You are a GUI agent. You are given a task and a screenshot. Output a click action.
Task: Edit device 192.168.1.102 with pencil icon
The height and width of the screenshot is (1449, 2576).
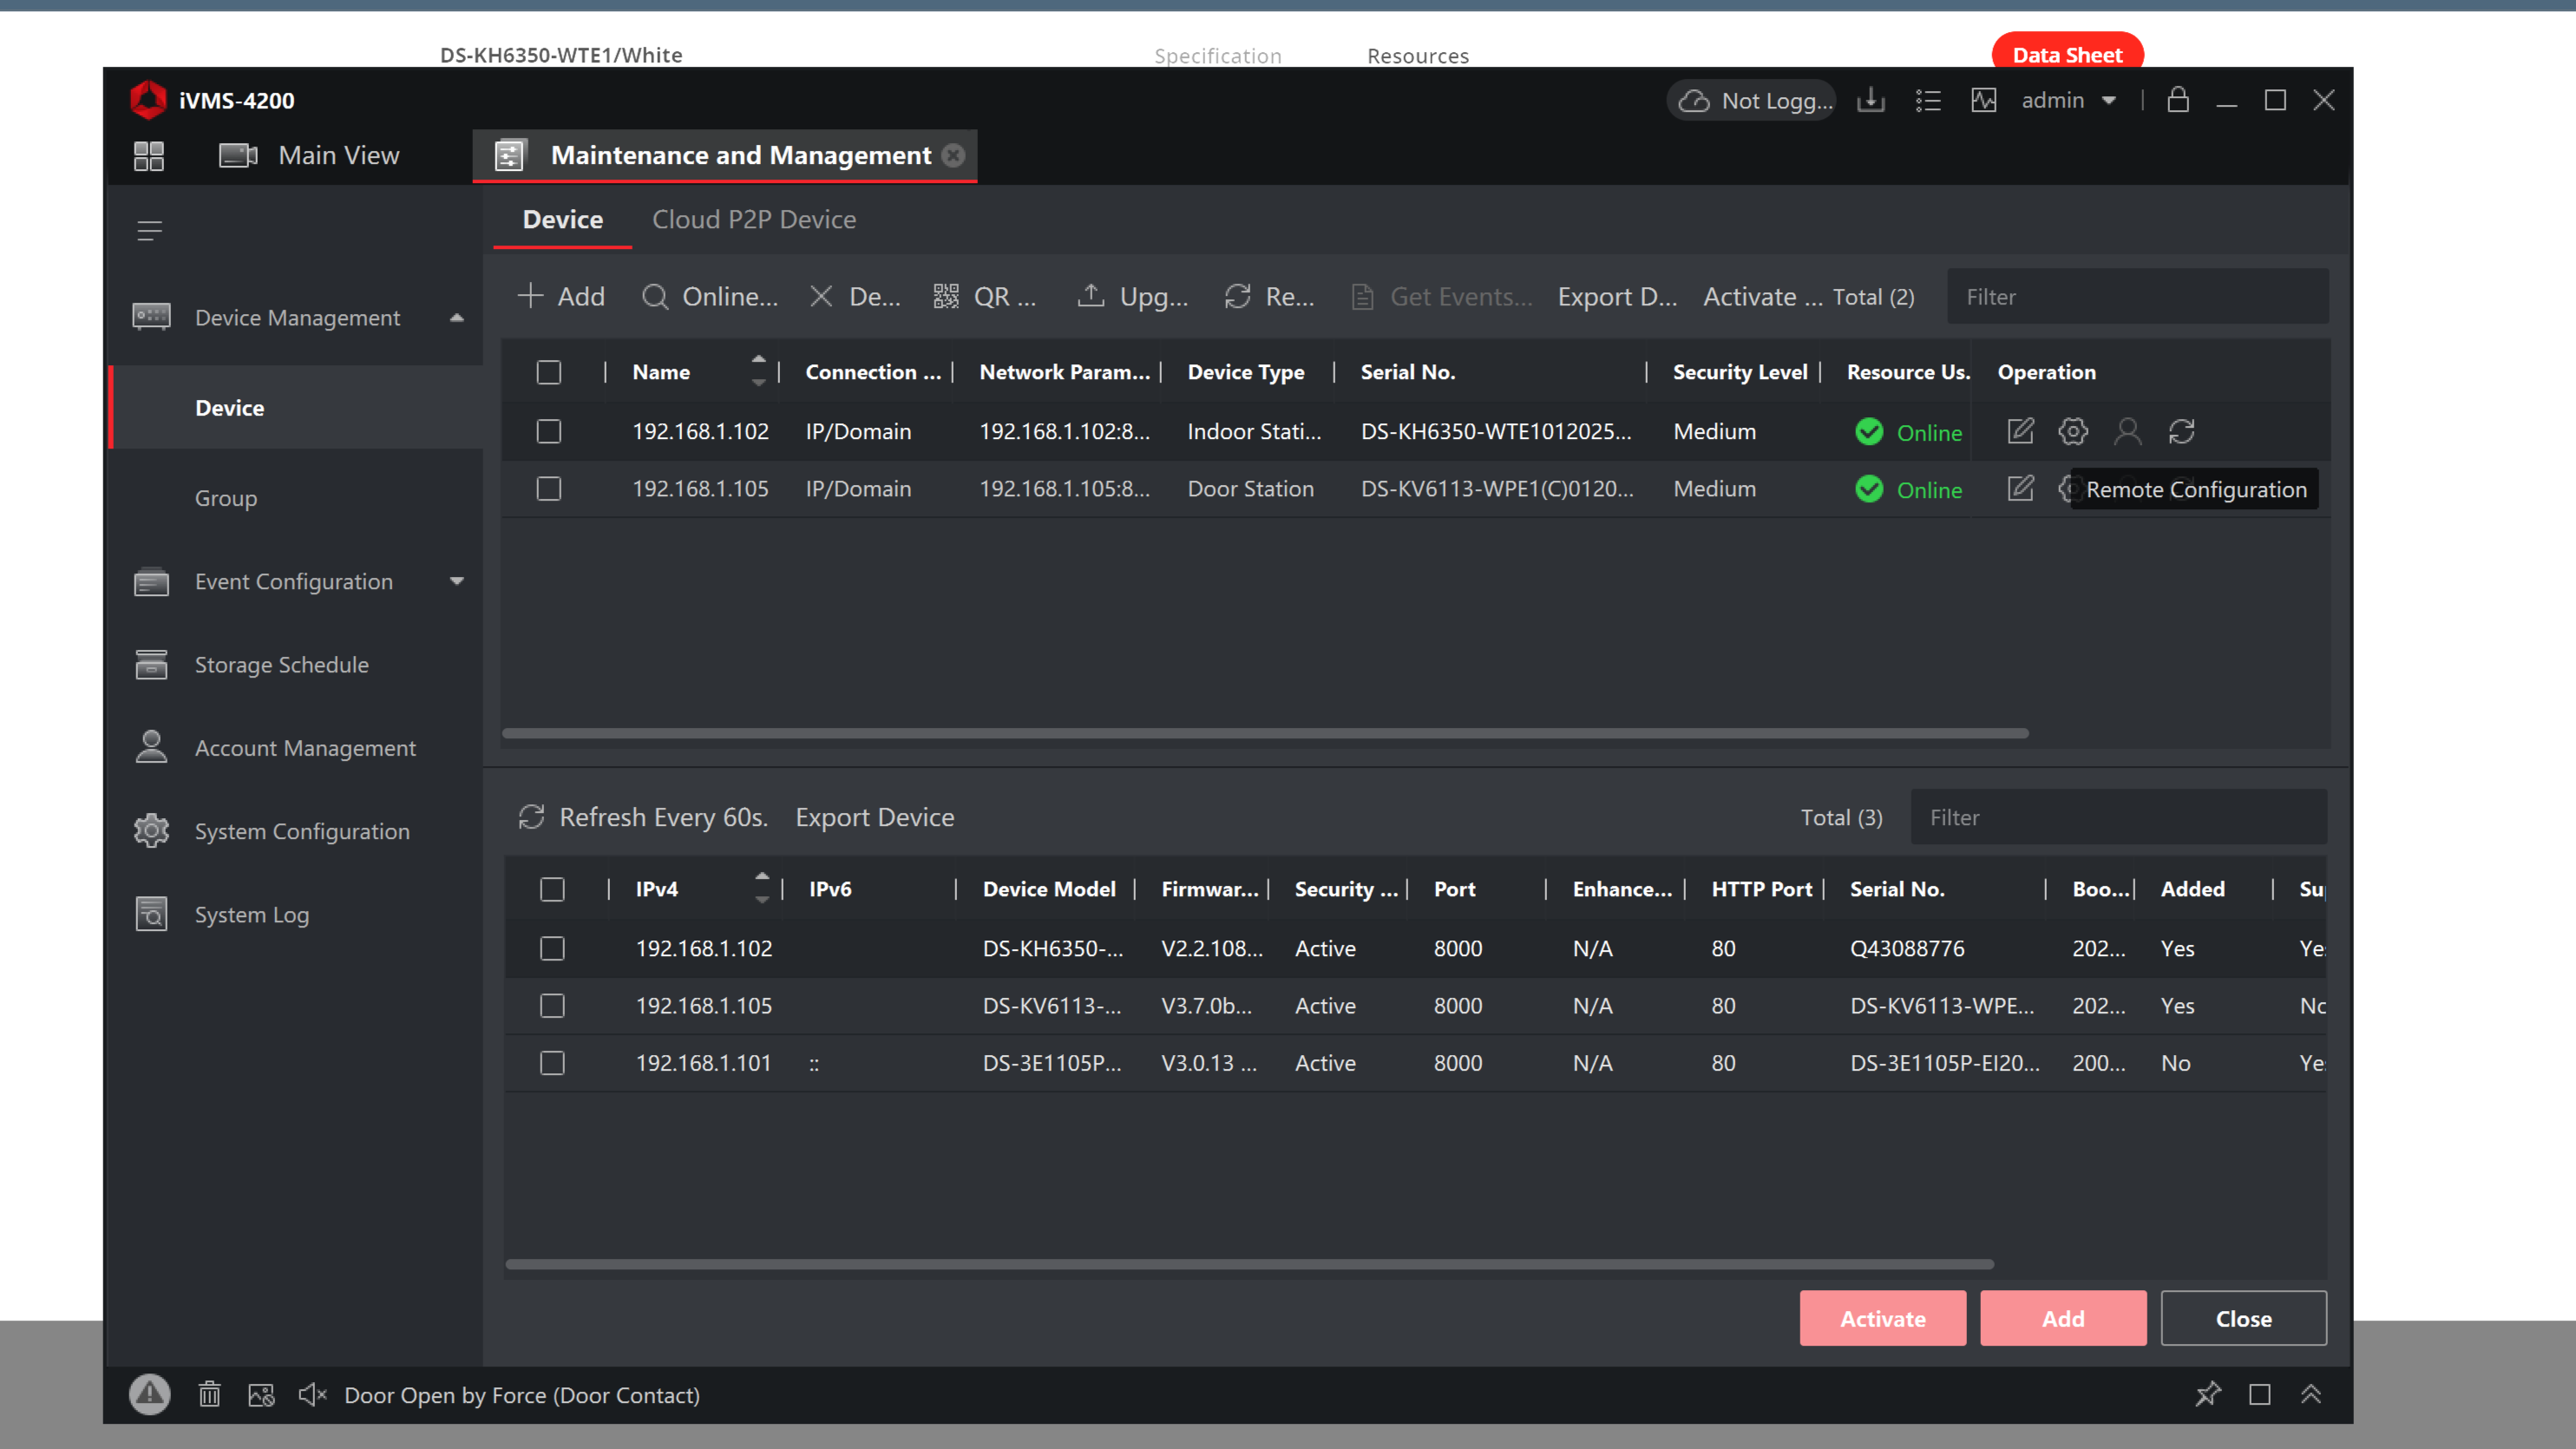point(2020,431)
